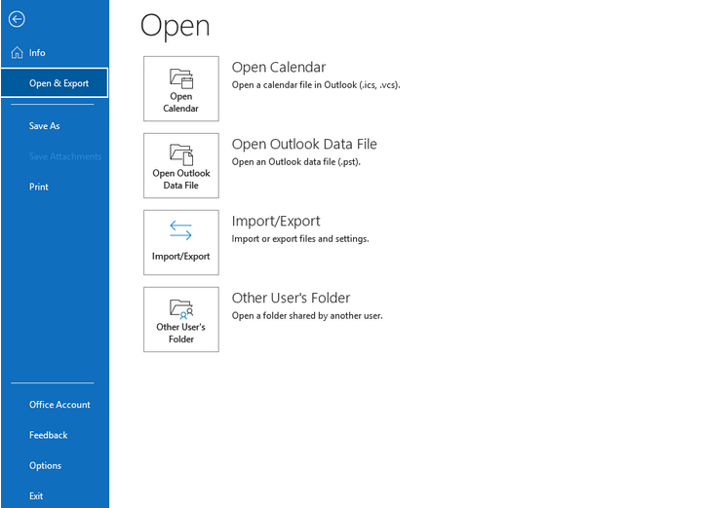Click the Open Calendar heading text
712x508 pixels.
click(279, 67)
